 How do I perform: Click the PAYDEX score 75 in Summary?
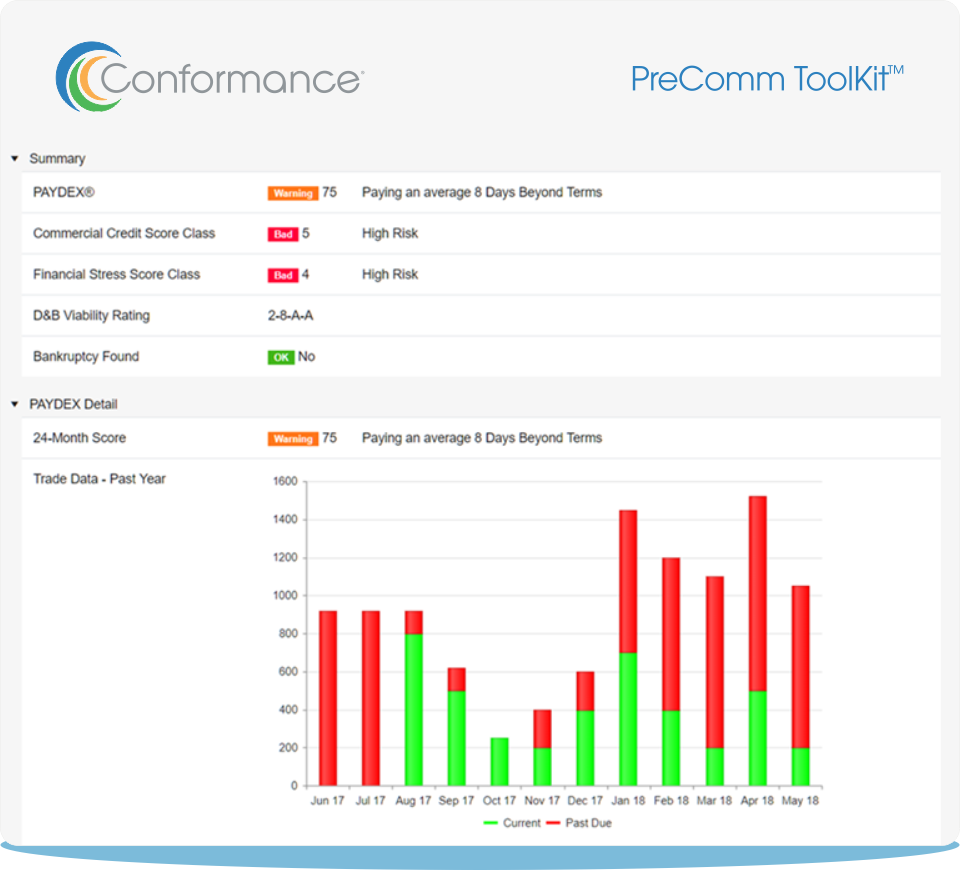(x=329, y=192)
